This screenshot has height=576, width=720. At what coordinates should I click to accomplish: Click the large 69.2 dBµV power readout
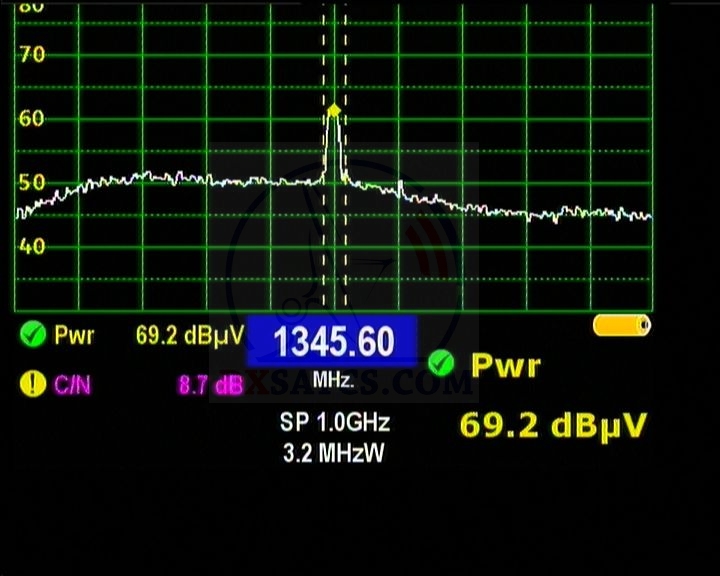[x=553, y=425]
